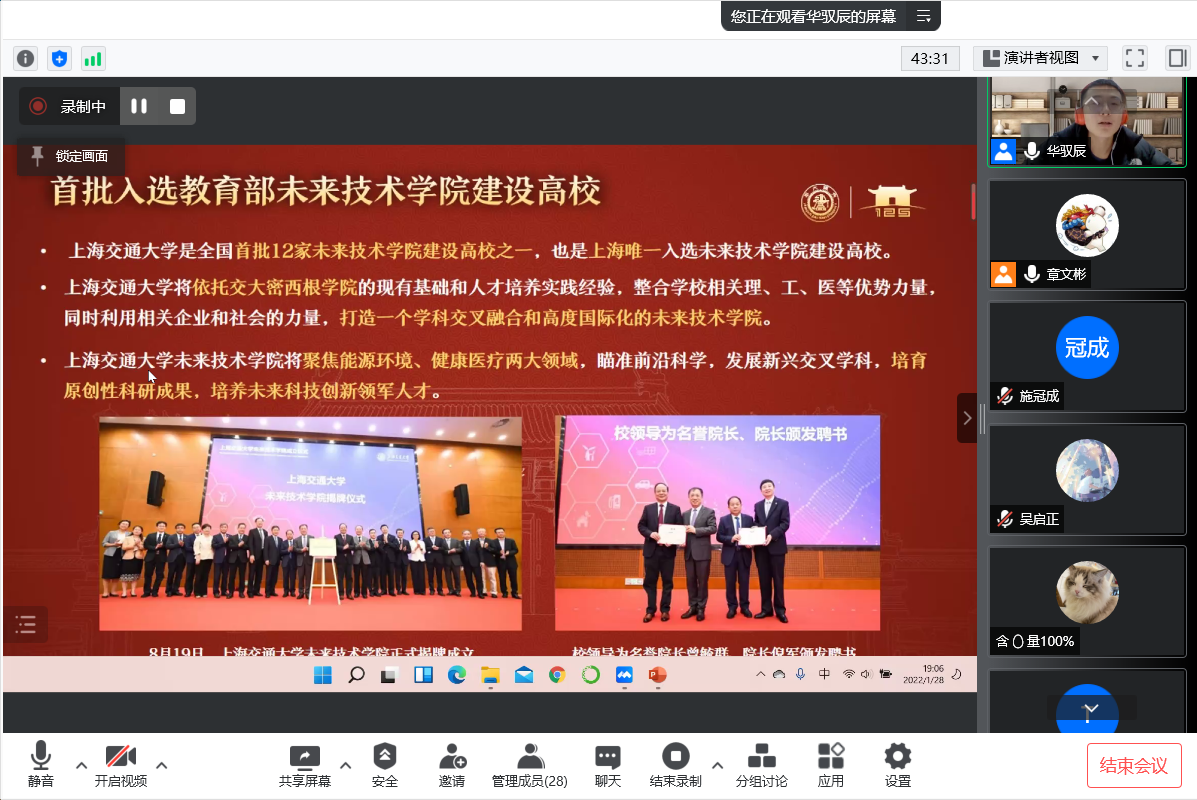
Task: Mute microphone with 静音 button
Action: coord(41,765)
